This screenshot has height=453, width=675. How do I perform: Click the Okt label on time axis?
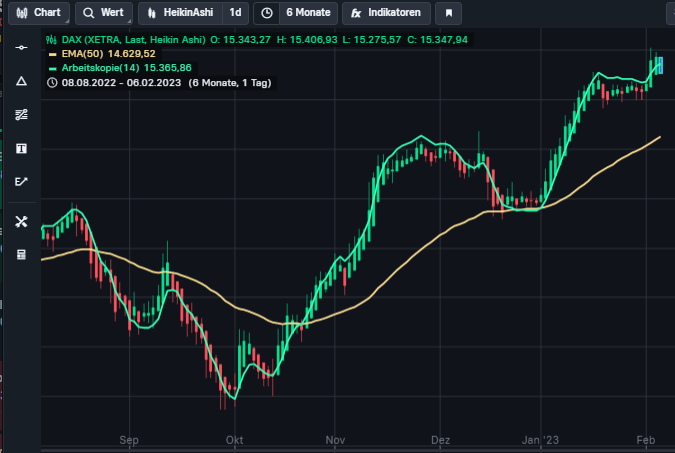(x=235, y=440)
